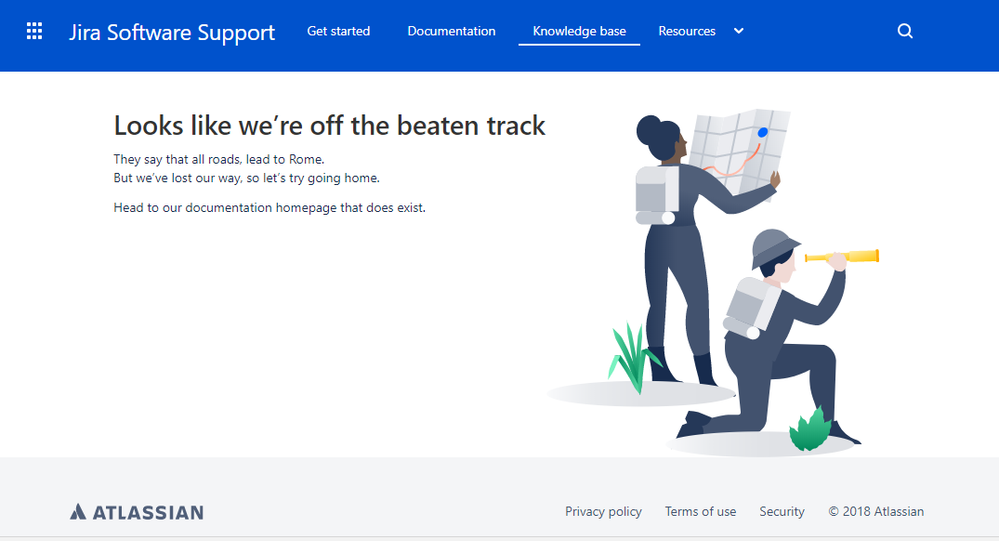Open the Documentation nav link
The height and width of the screenshot is (541, 999).
[x=451, y=31]
